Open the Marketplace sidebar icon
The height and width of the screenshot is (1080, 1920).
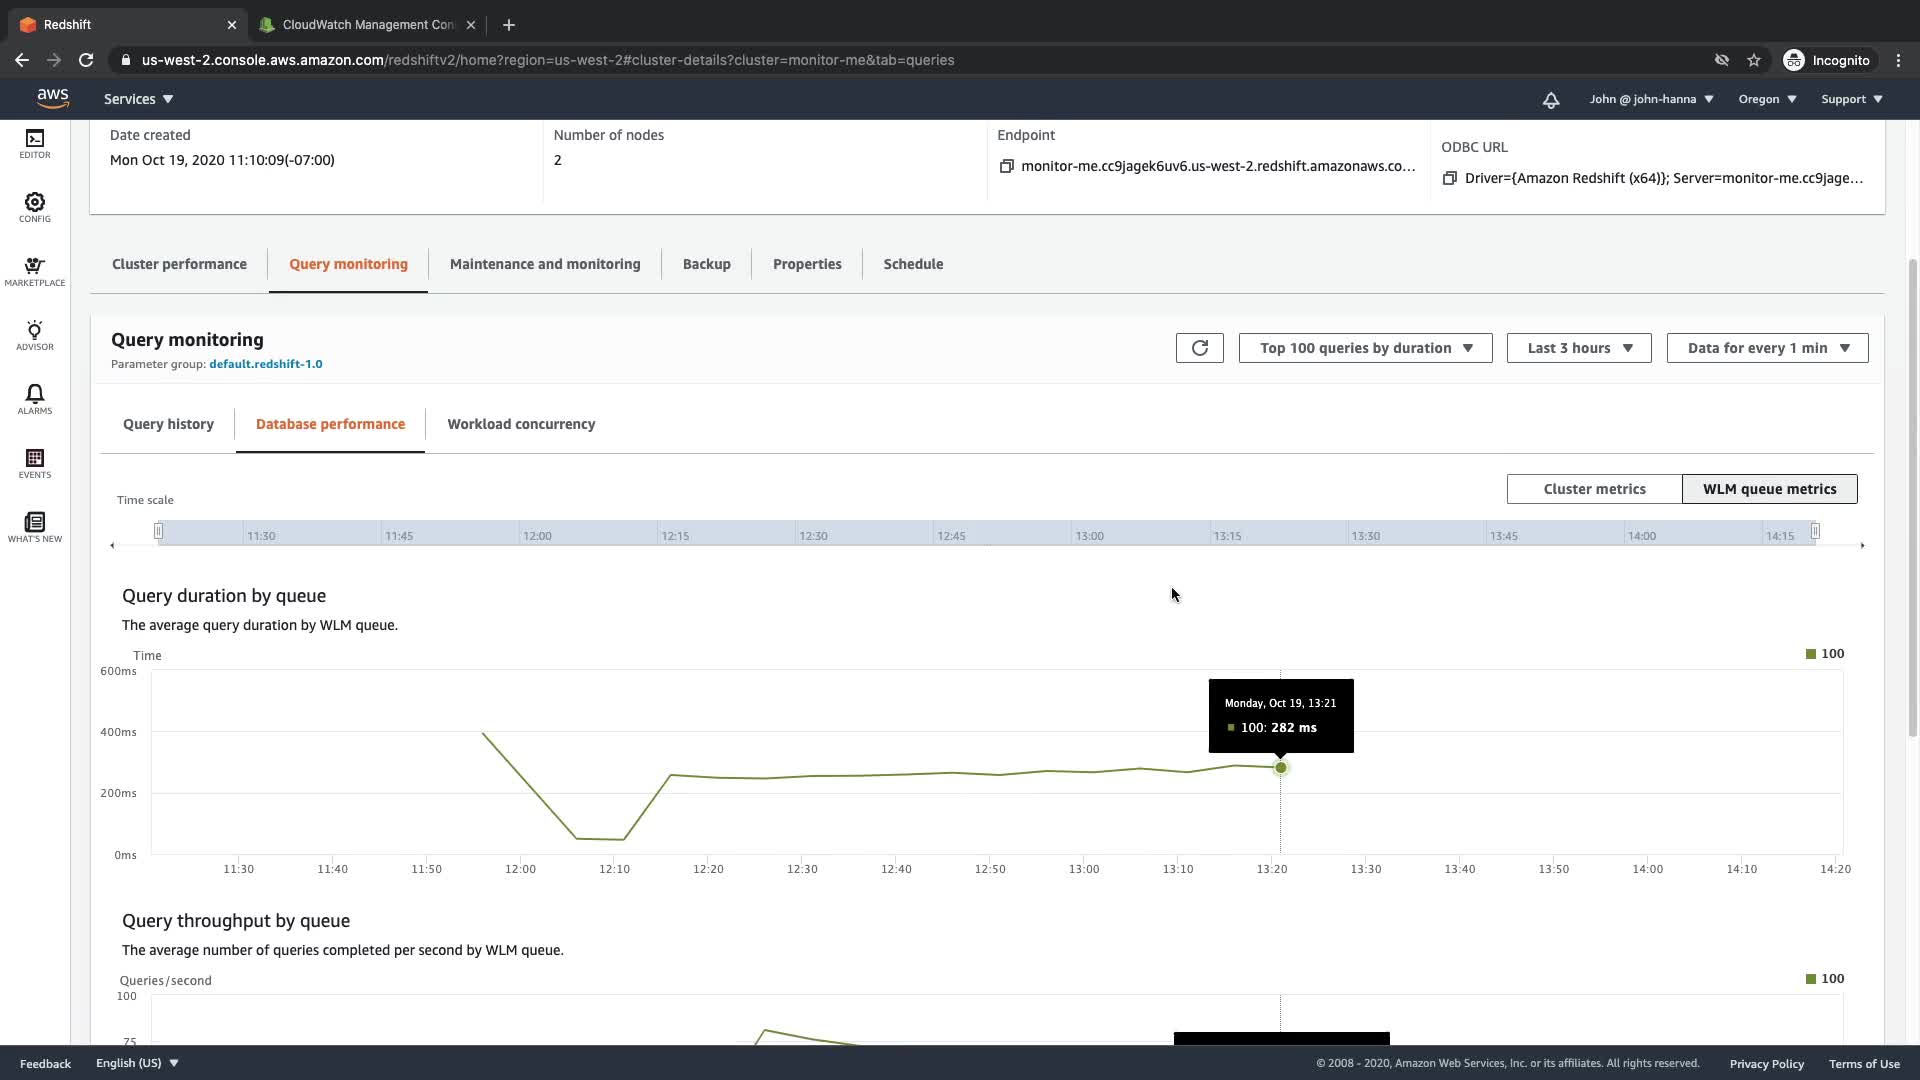pos(34,271)
